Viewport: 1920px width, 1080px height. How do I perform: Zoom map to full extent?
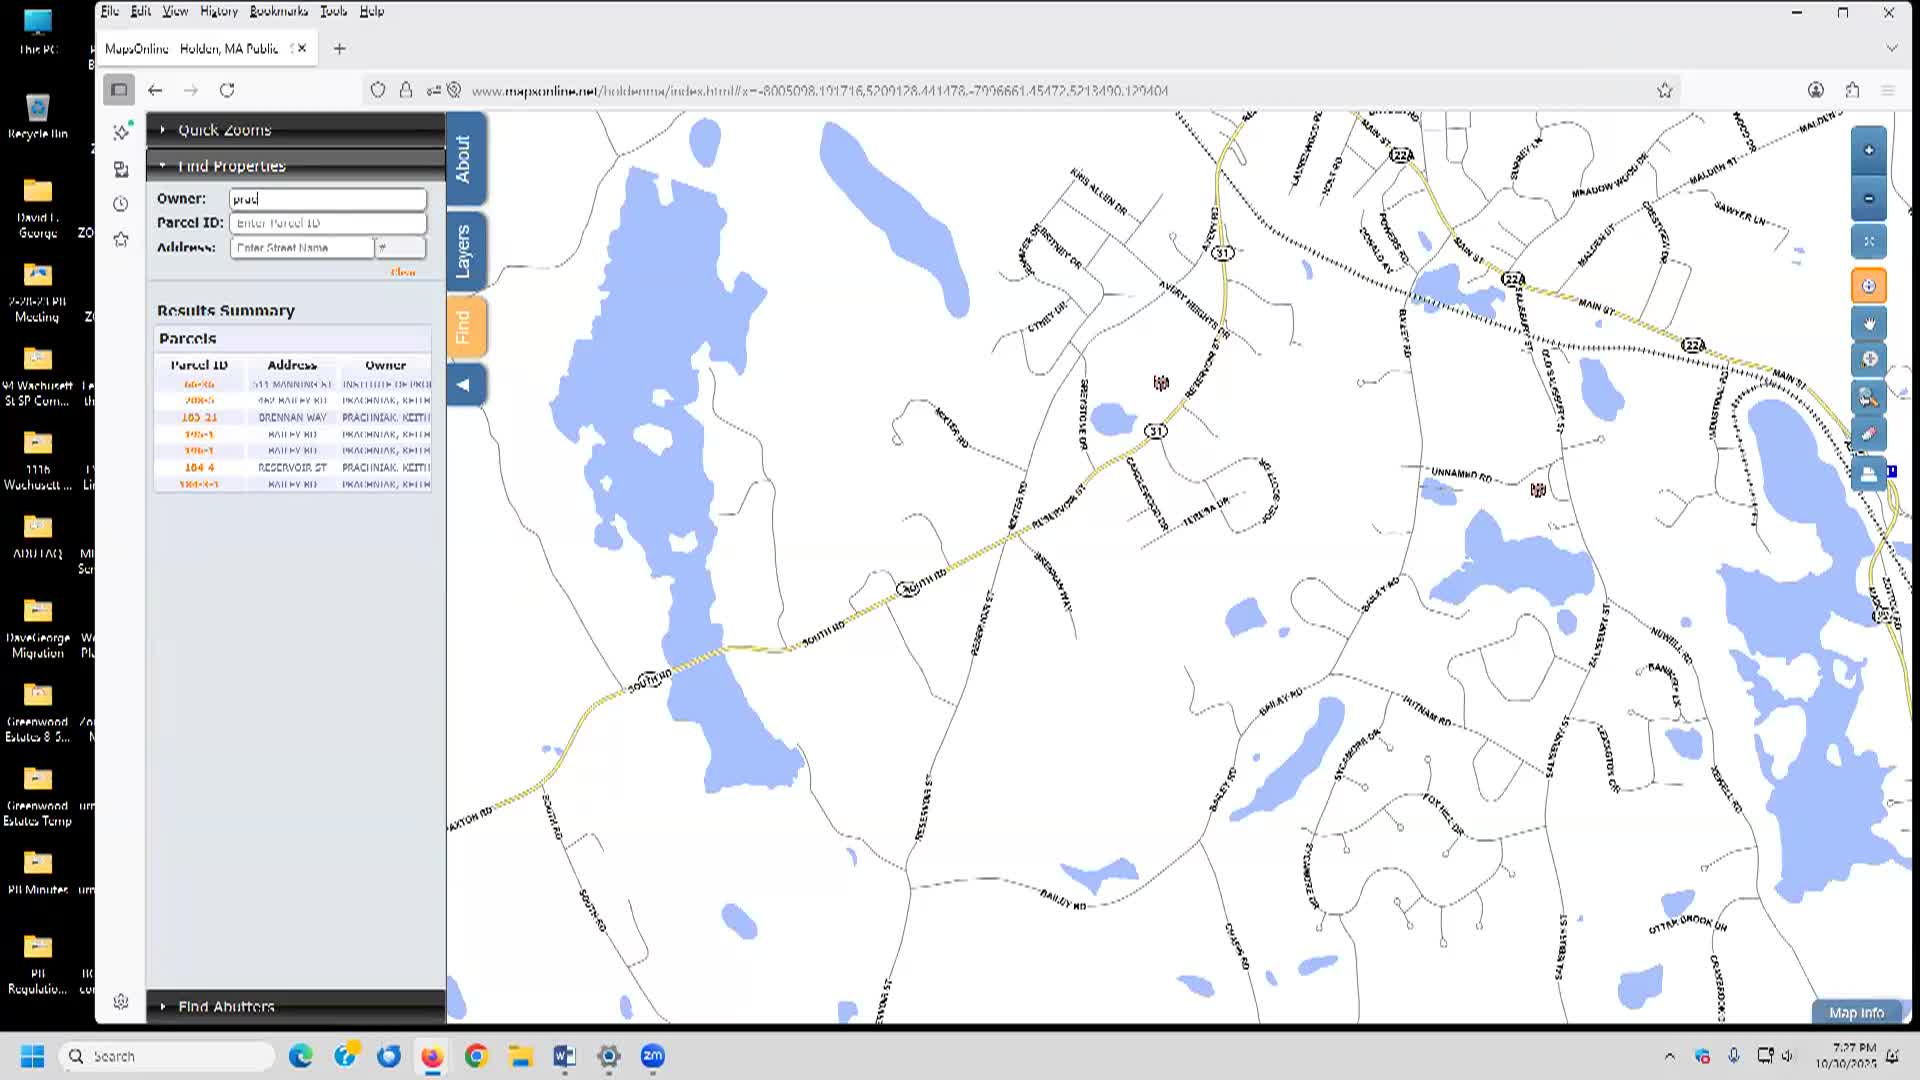[1868, 242]
